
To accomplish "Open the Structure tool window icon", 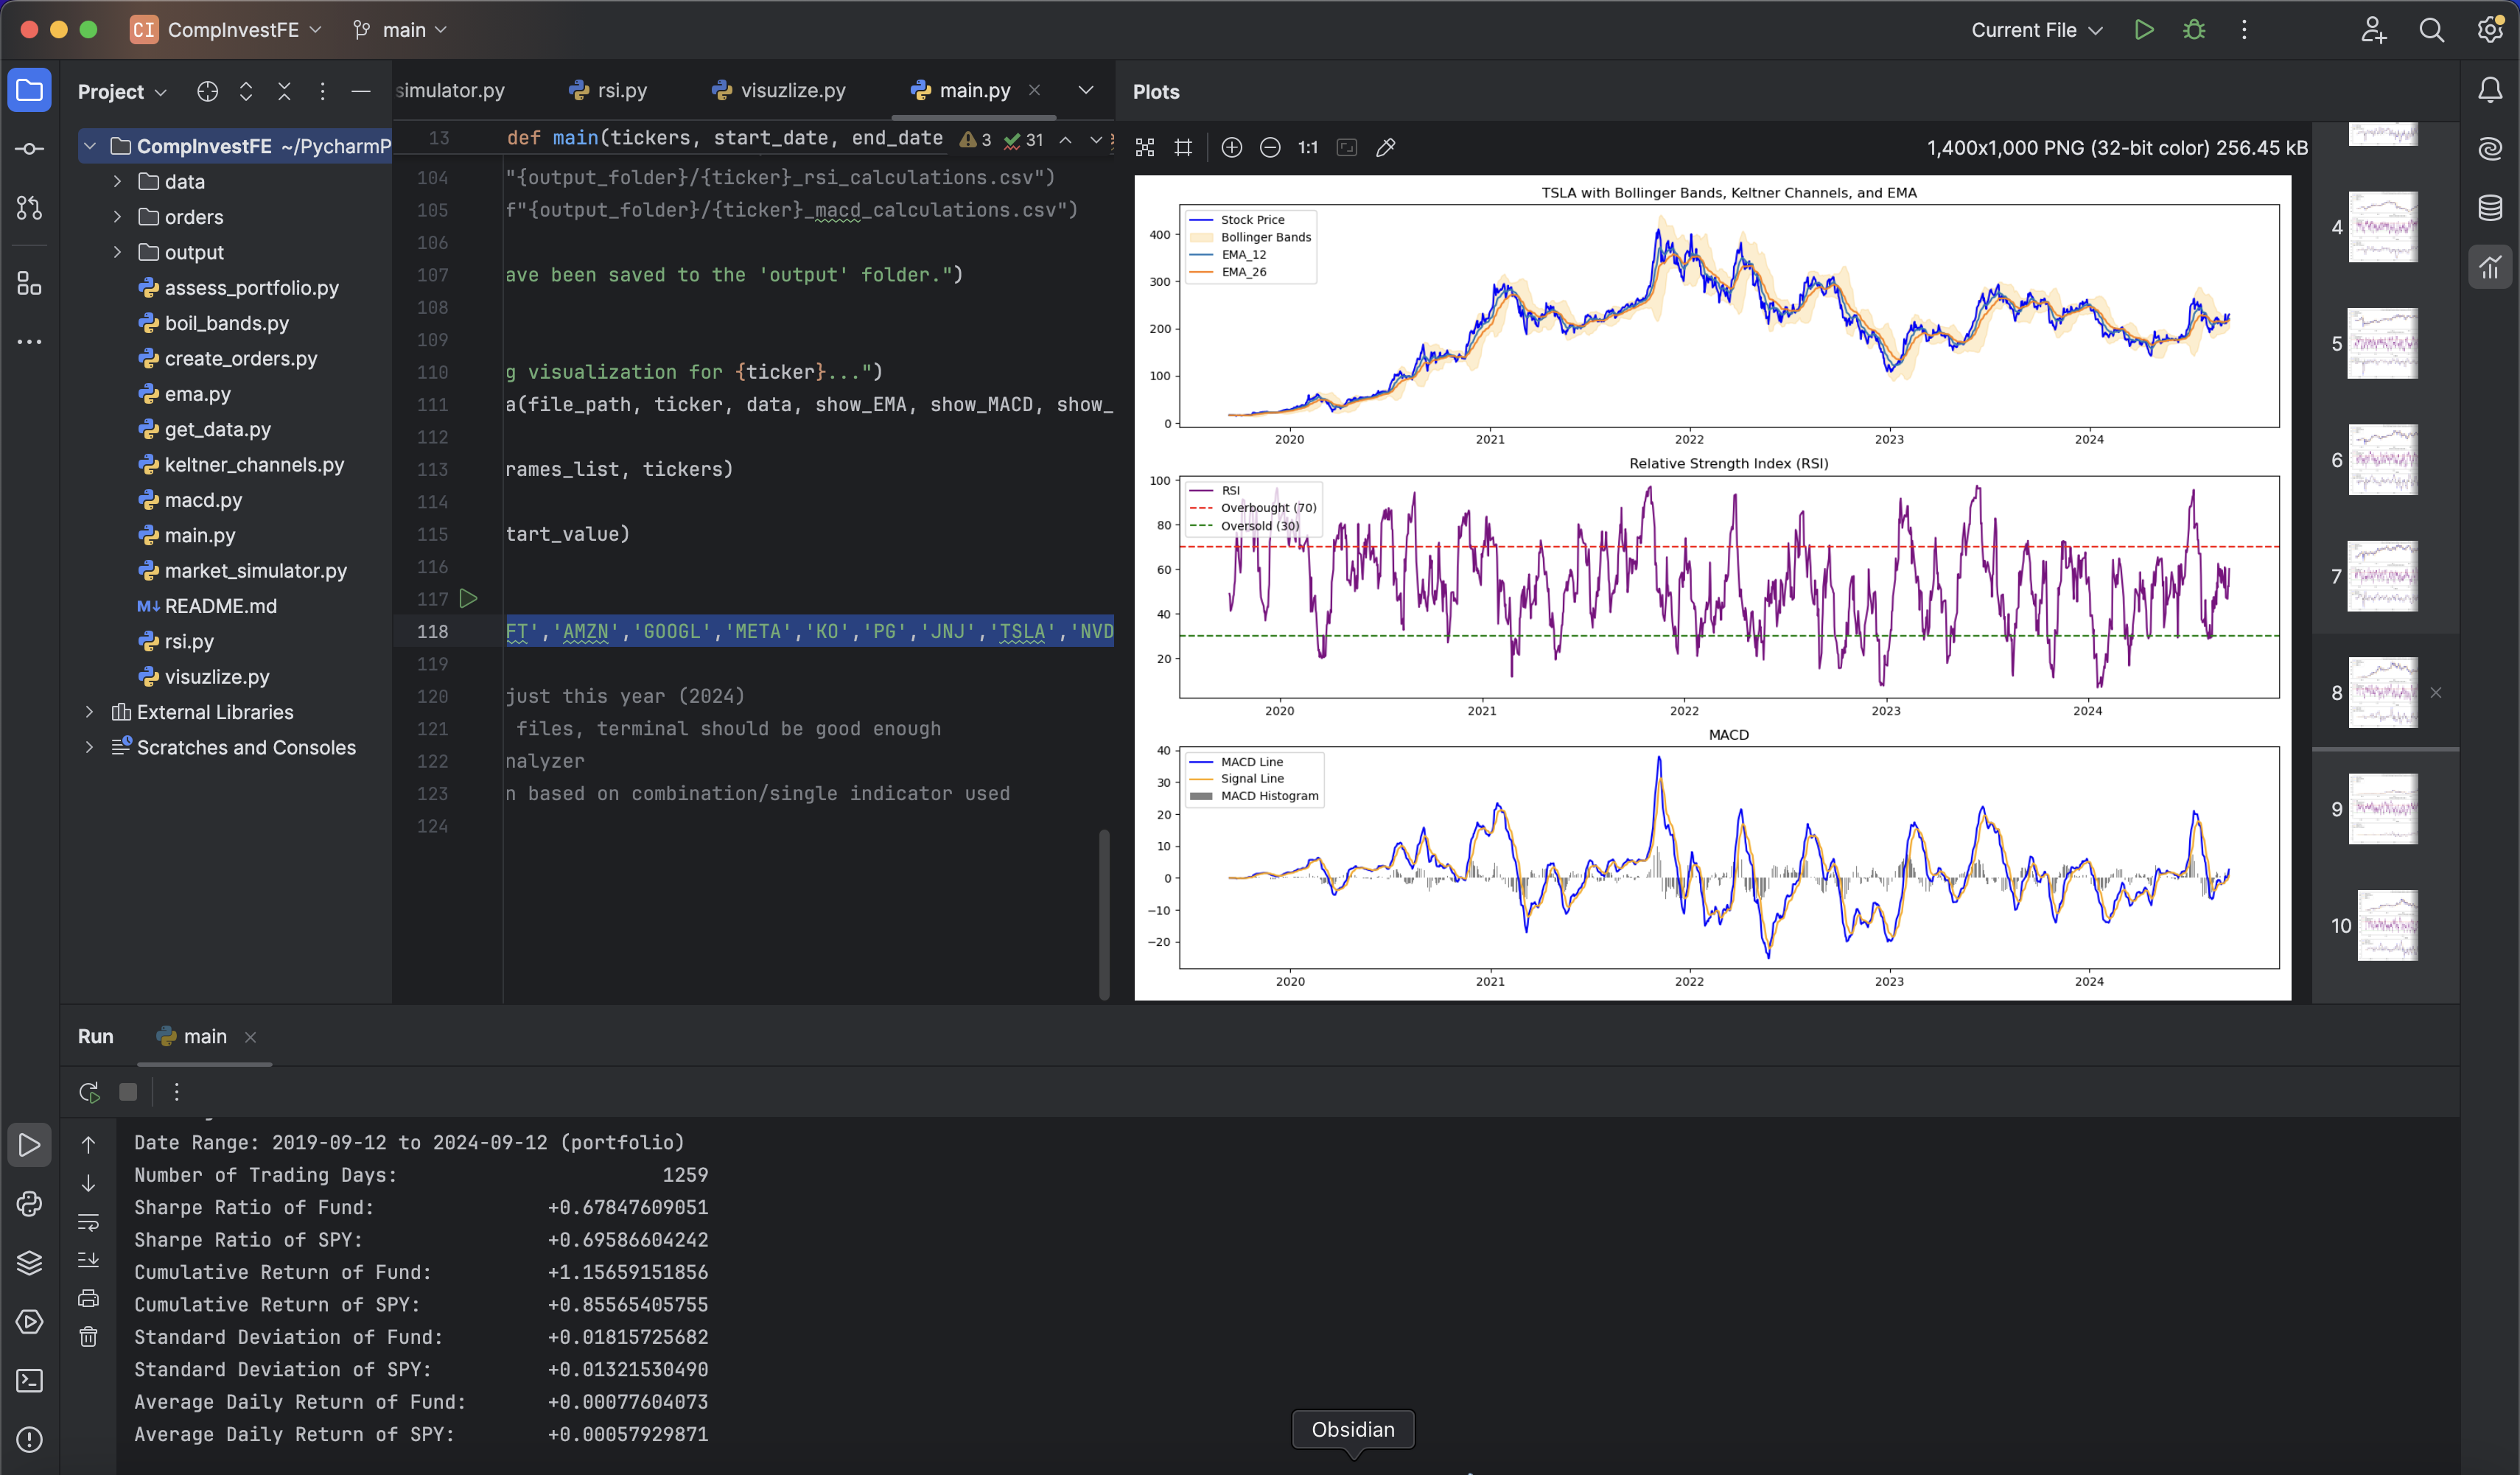I will 29,284.
